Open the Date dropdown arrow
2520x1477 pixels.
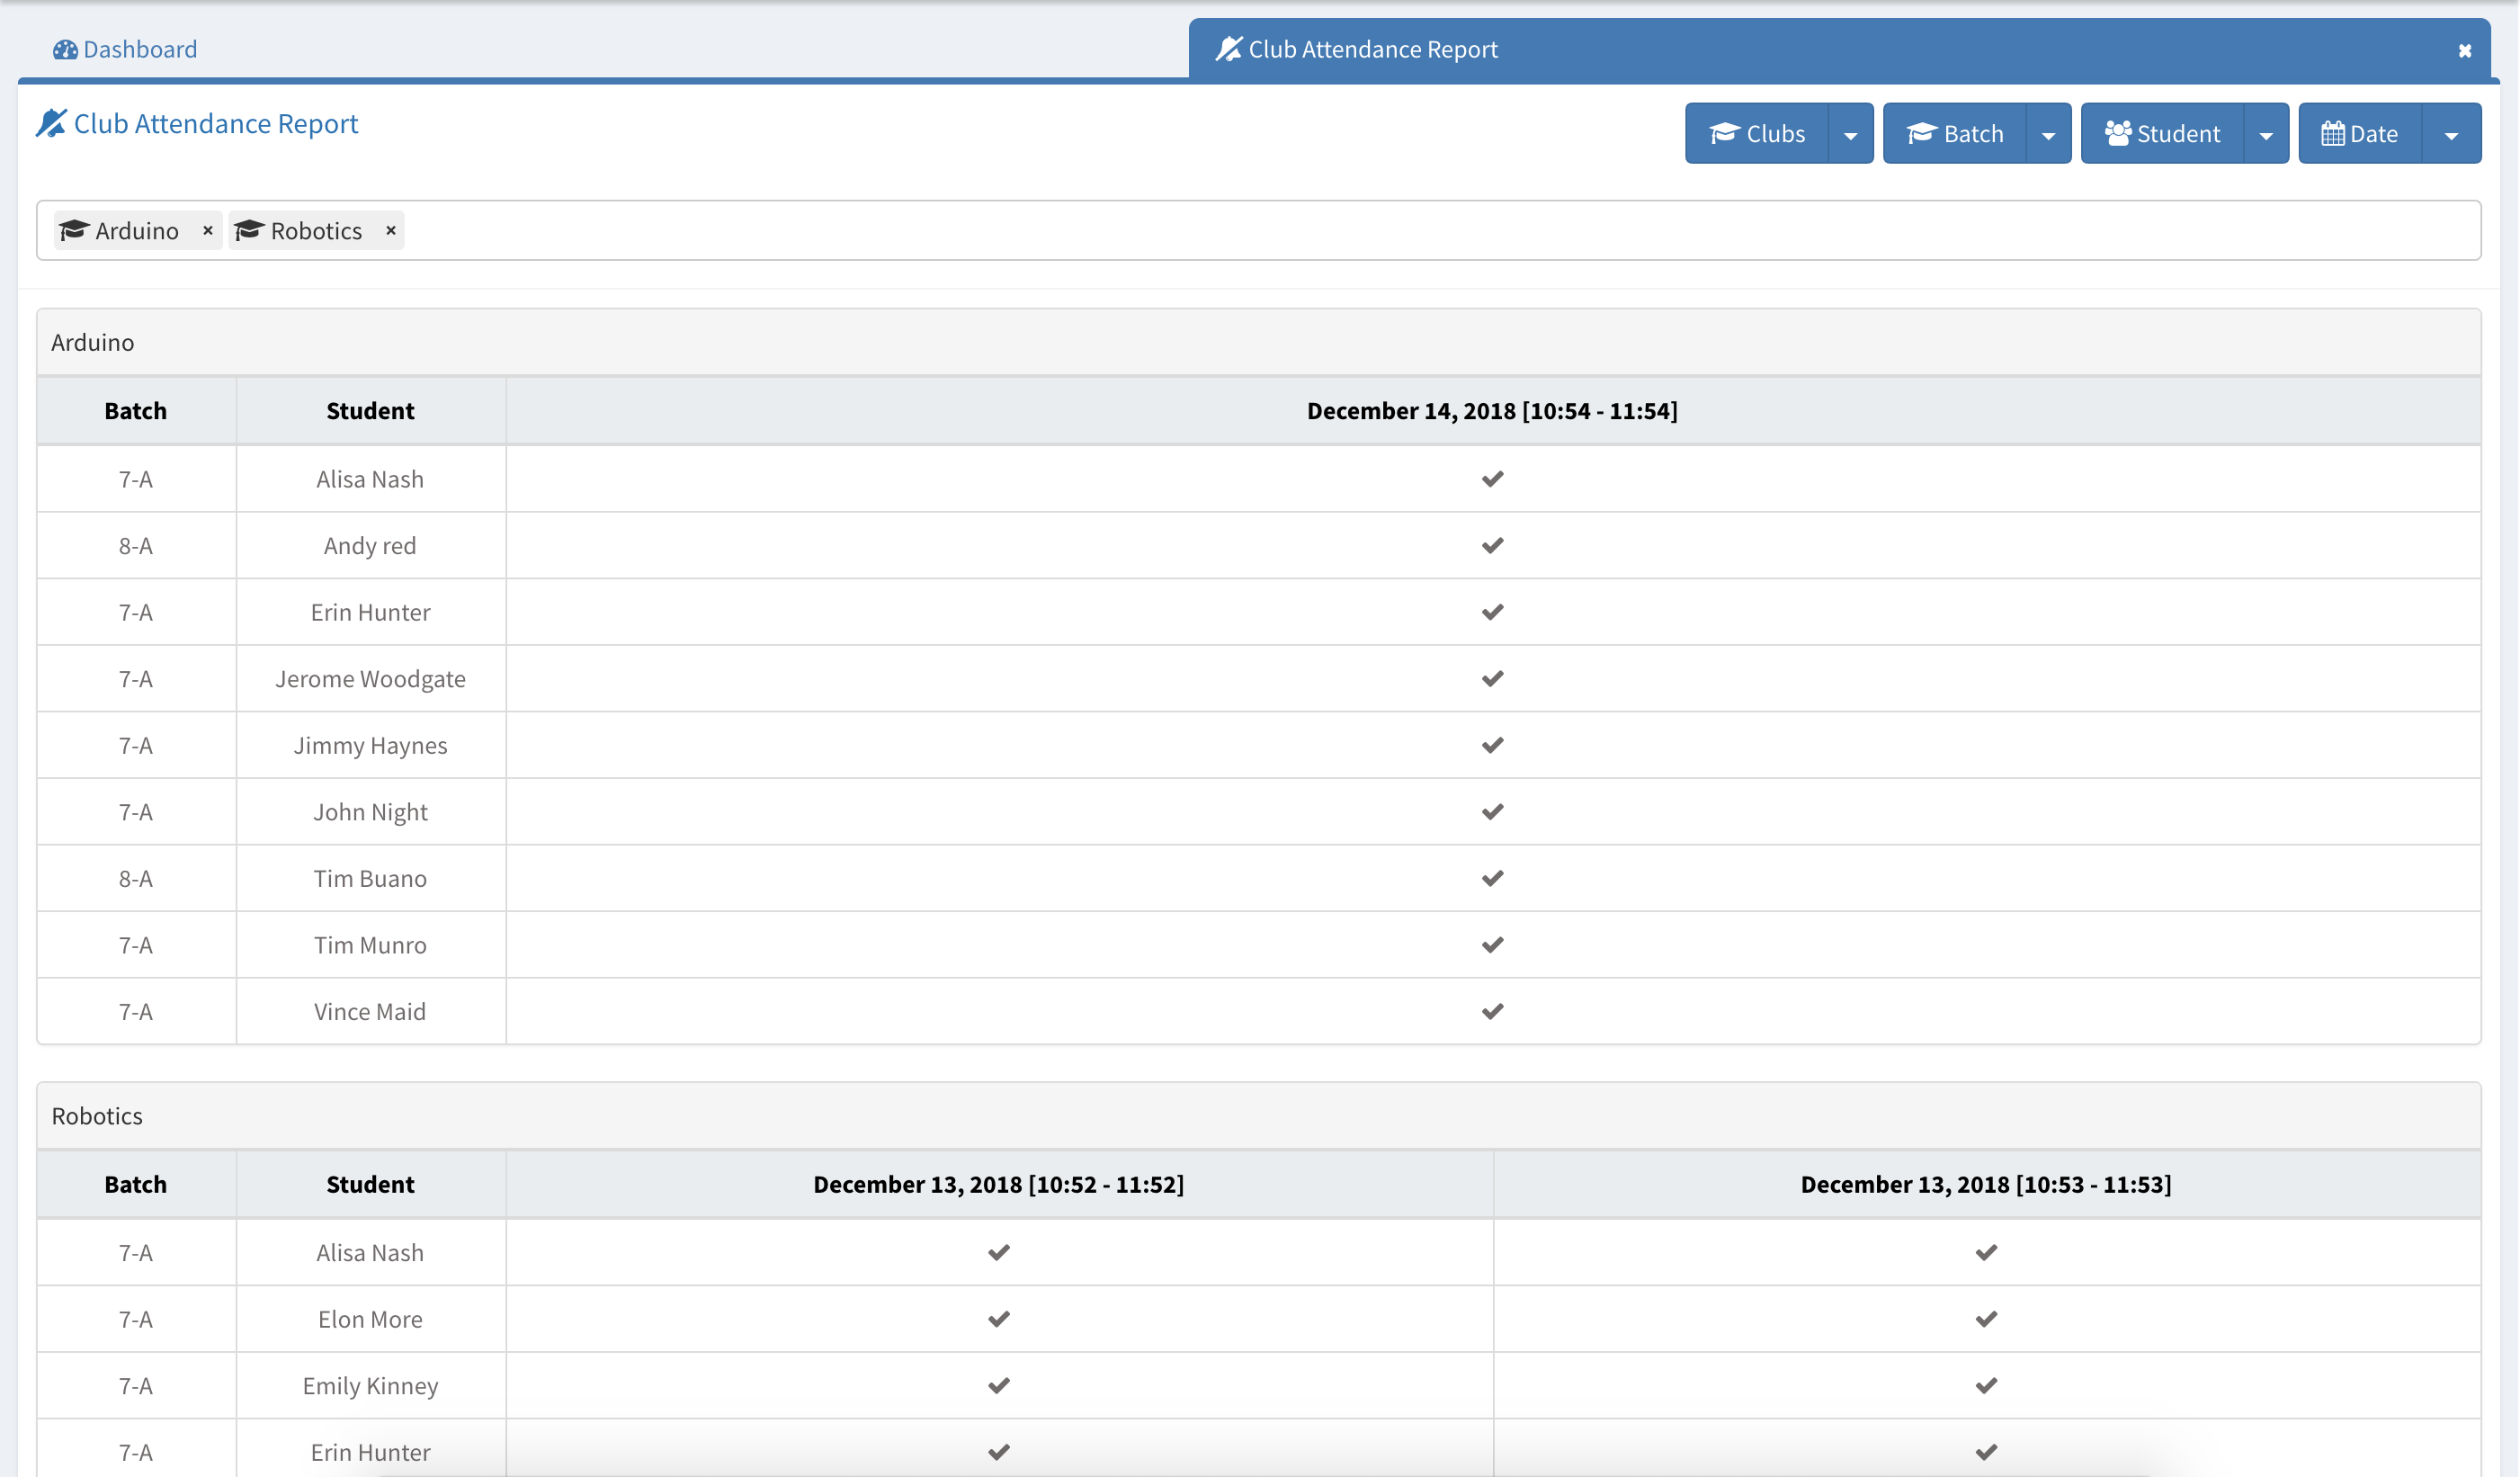[x=2451, y=134]
